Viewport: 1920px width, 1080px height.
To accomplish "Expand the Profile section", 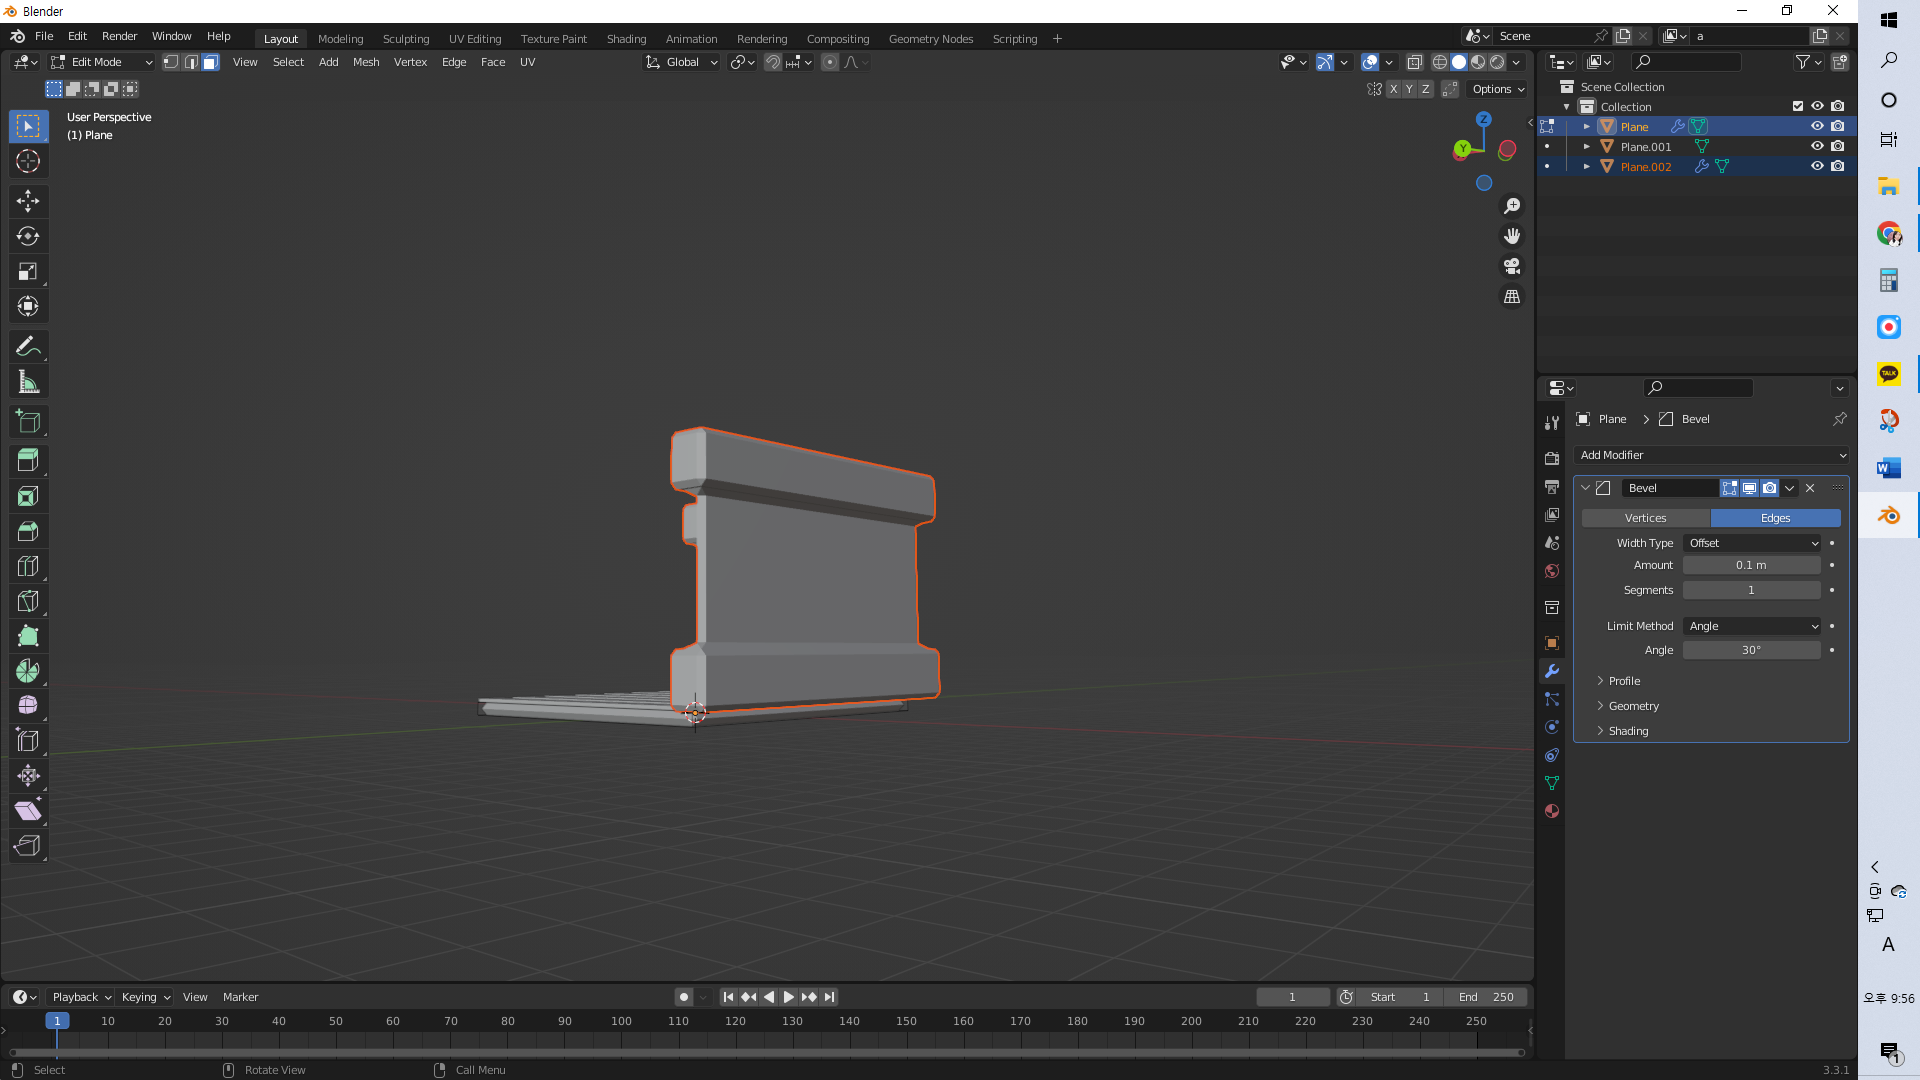I will point(1624,681).
